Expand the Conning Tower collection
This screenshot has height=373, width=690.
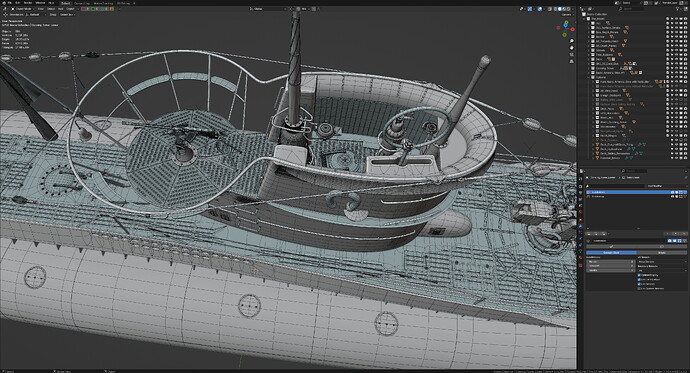click(588, 68)
